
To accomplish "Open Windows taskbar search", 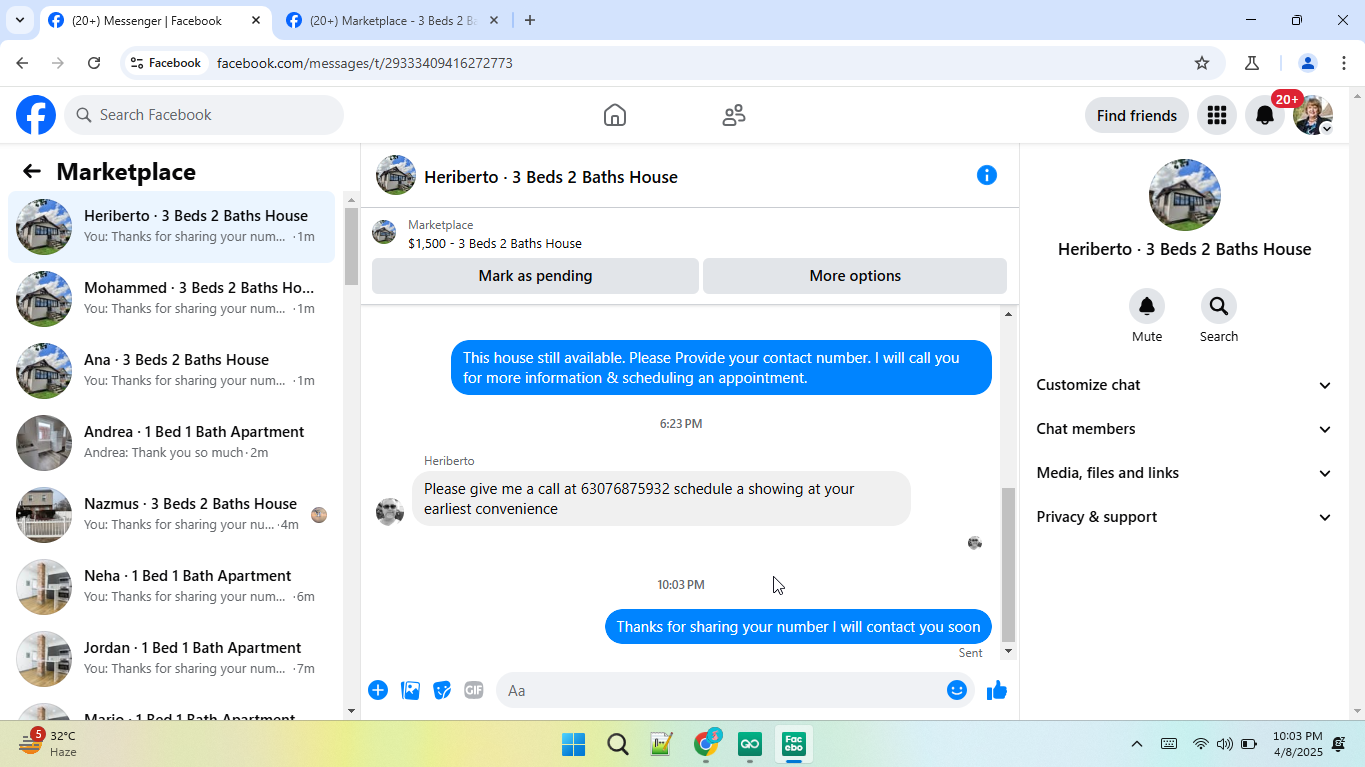I will coord(618,744).
